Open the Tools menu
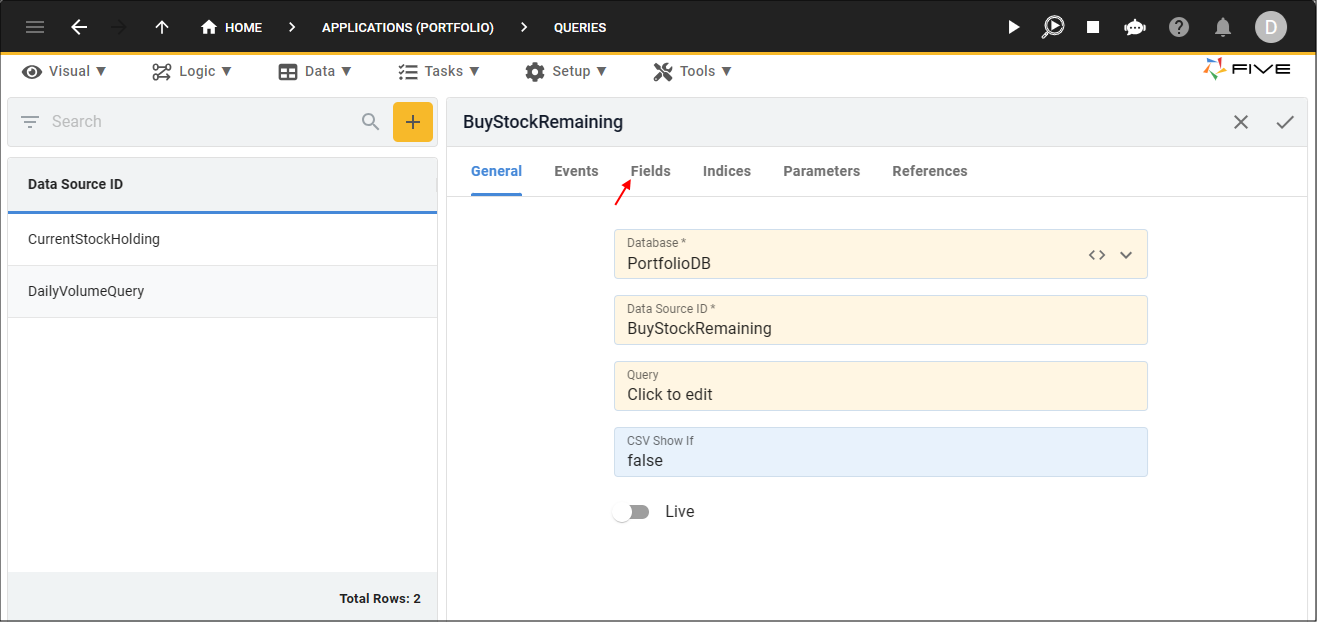The image size is (1317, 622). click(x=693, y=71)
